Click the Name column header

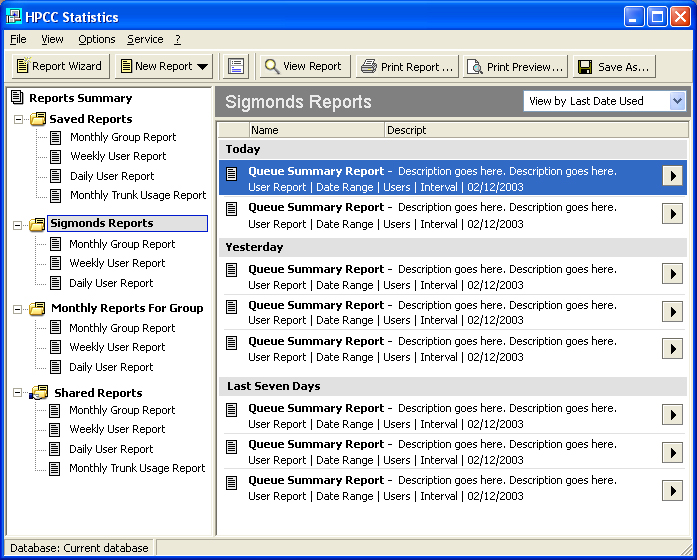pyautogui.click(x=316, y=130)
